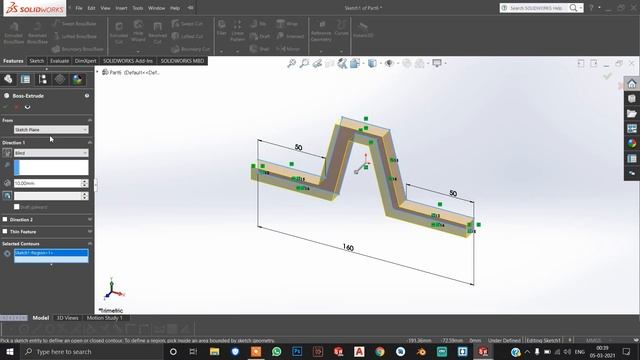Toggle the Draft outward checkbox
Viewport: 640px width, 360px height.
point(17,207)
